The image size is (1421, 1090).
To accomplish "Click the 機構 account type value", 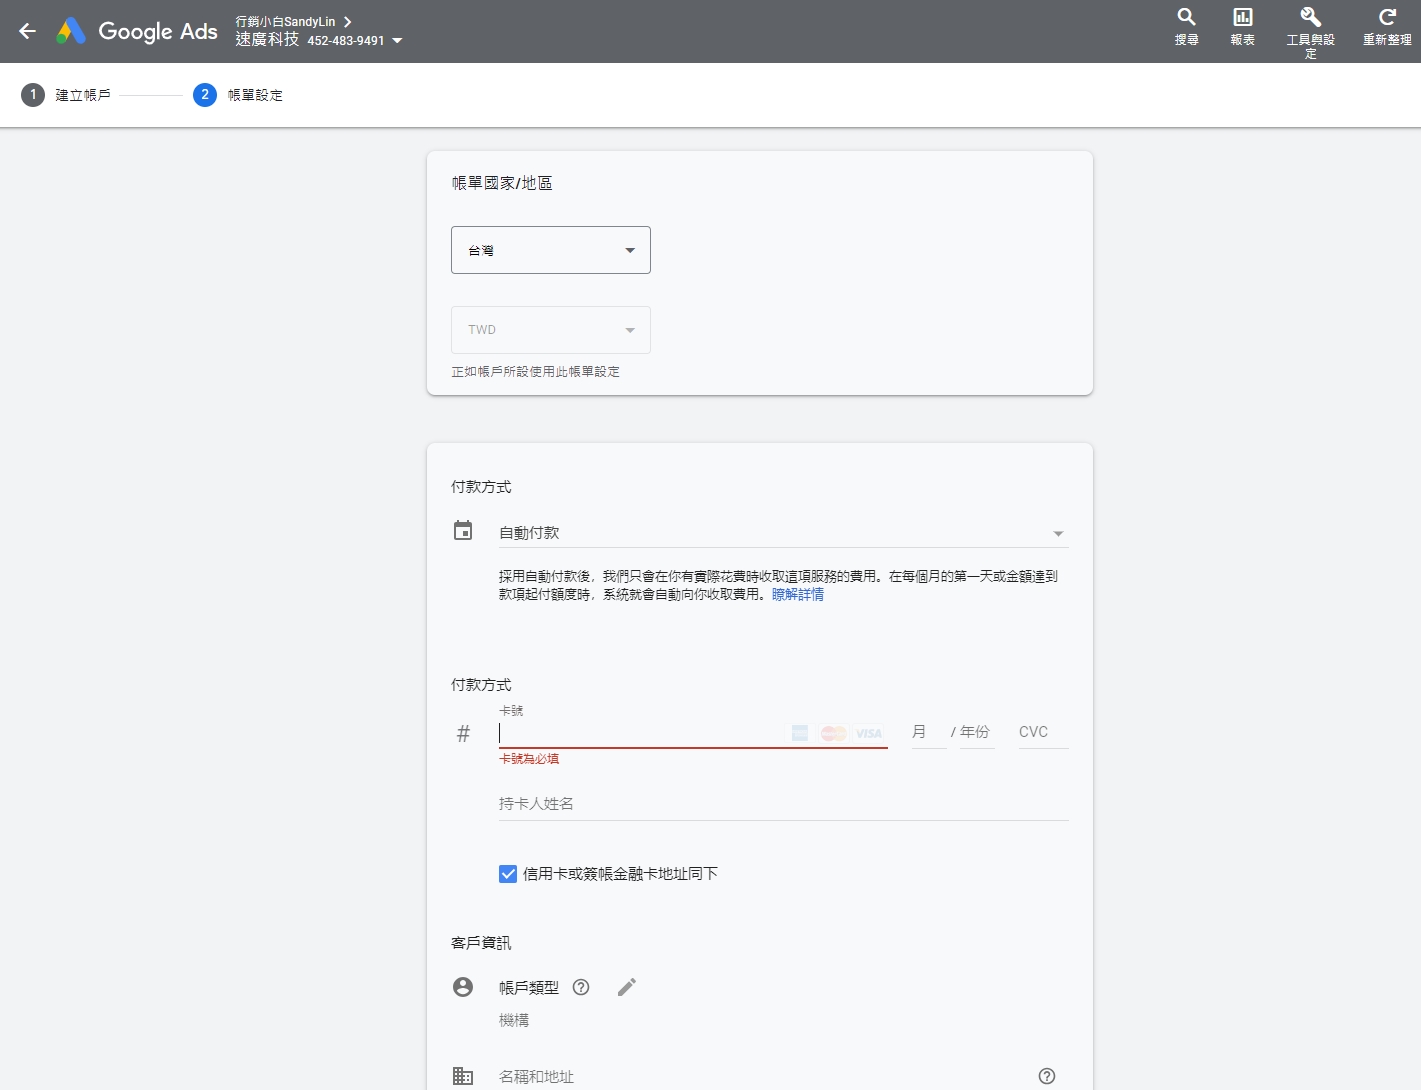I will click(514, 1020).
